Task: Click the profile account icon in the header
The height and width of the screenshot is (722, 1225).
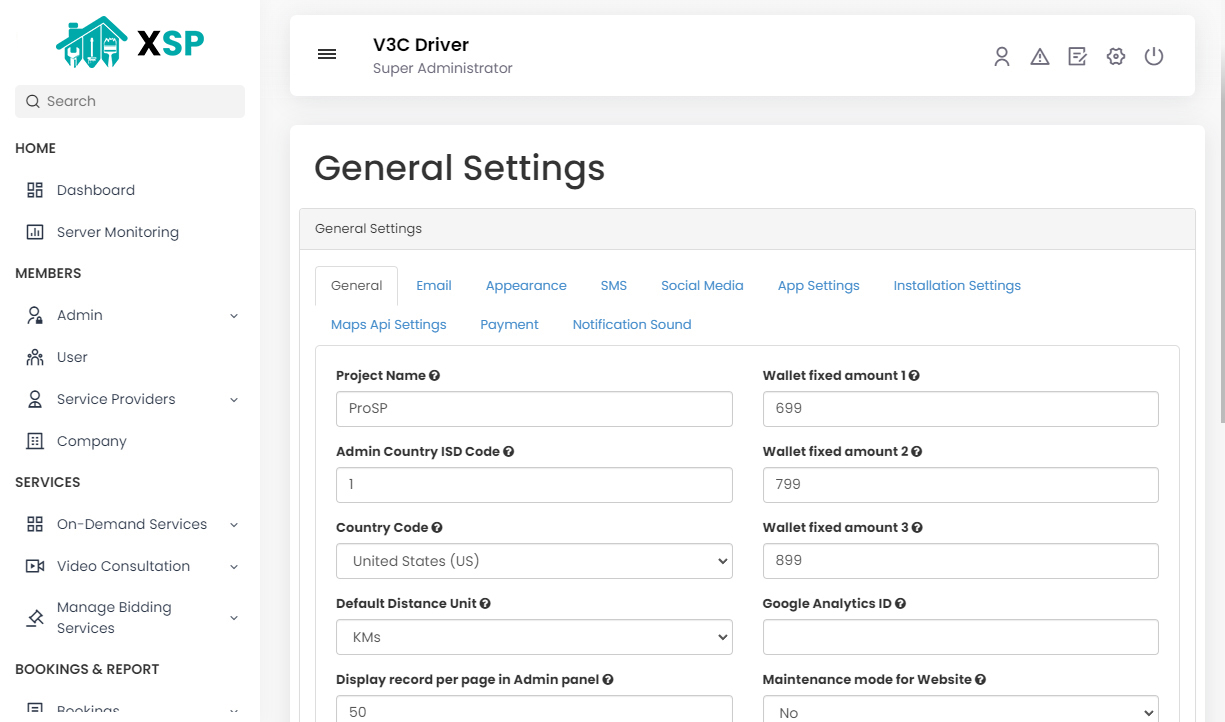Action: [x=1001, y=56]
